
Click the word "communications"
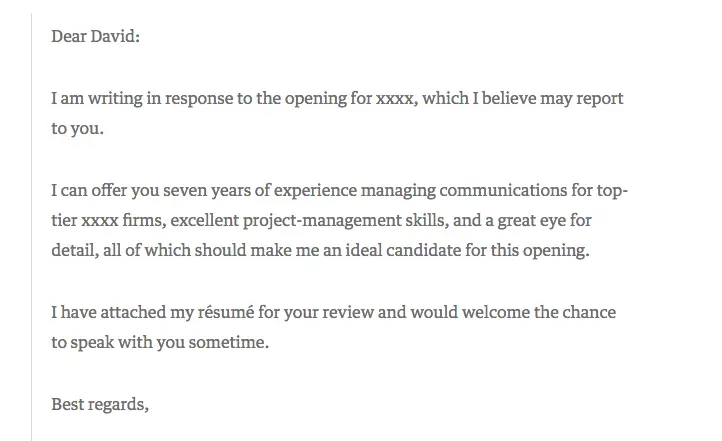point(503,190)
